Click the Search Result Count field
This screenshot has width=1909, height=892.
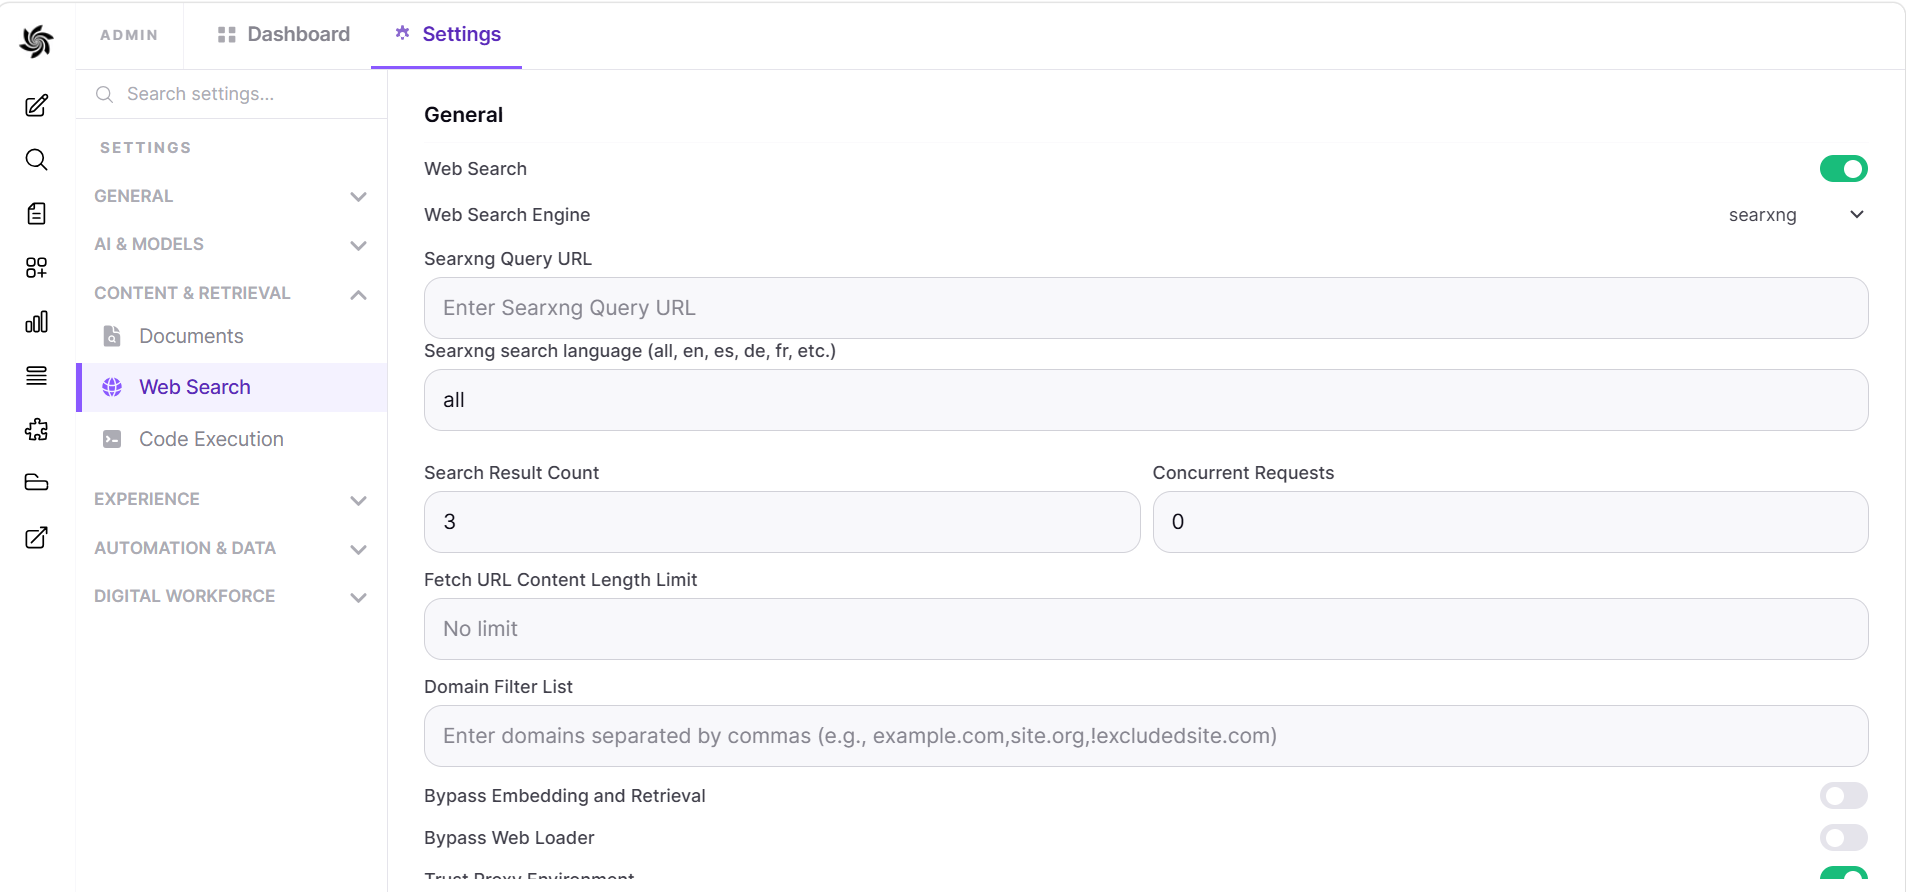(x=782, y=522)
